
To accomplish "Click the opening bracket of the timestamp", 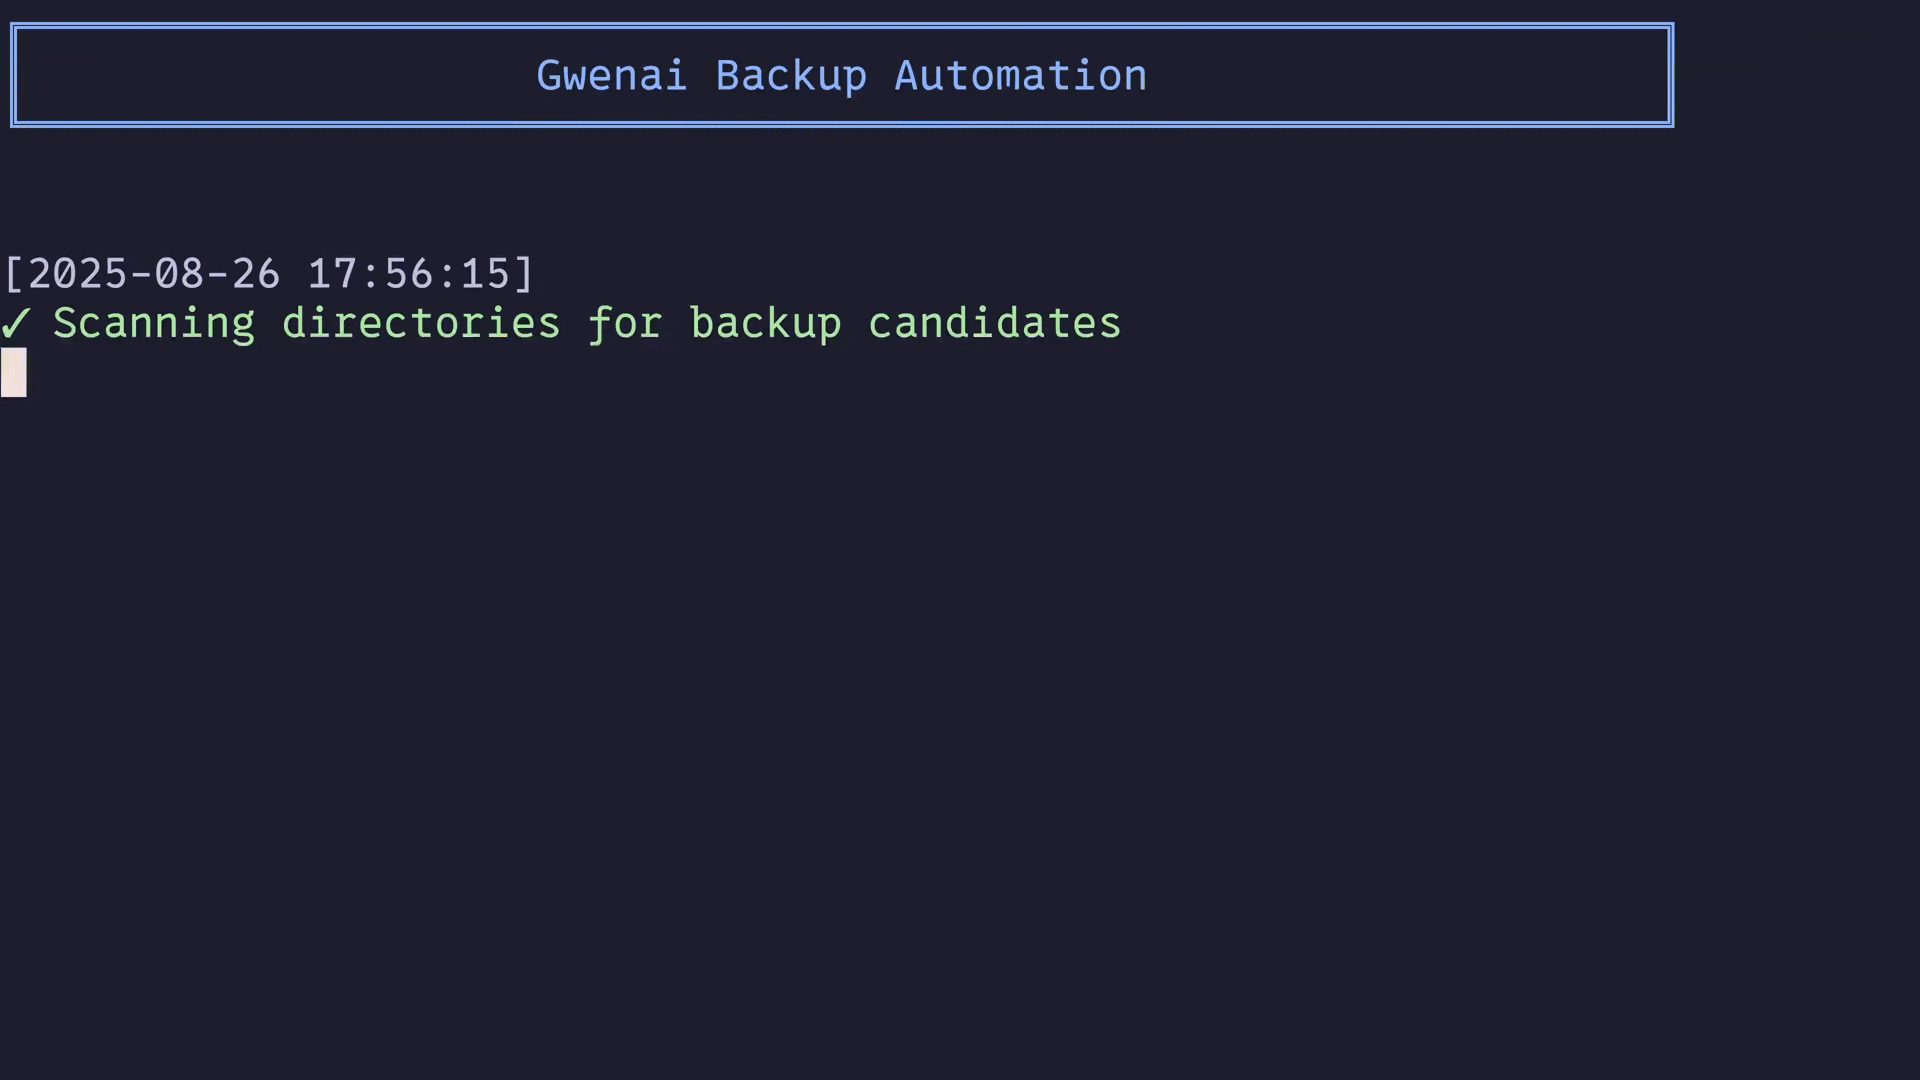I will [13, 274].
